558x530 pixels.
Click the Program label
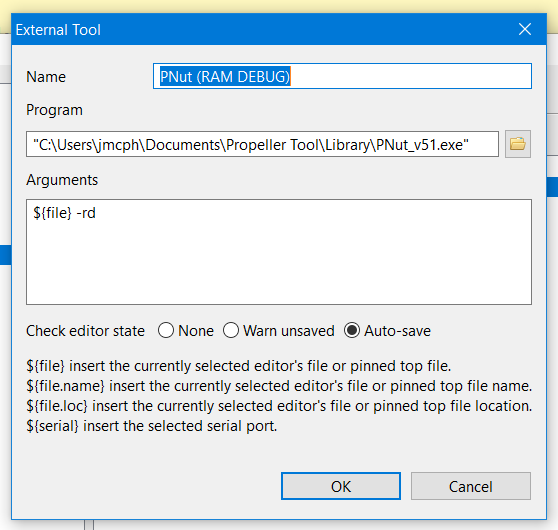tap(54, 110)
